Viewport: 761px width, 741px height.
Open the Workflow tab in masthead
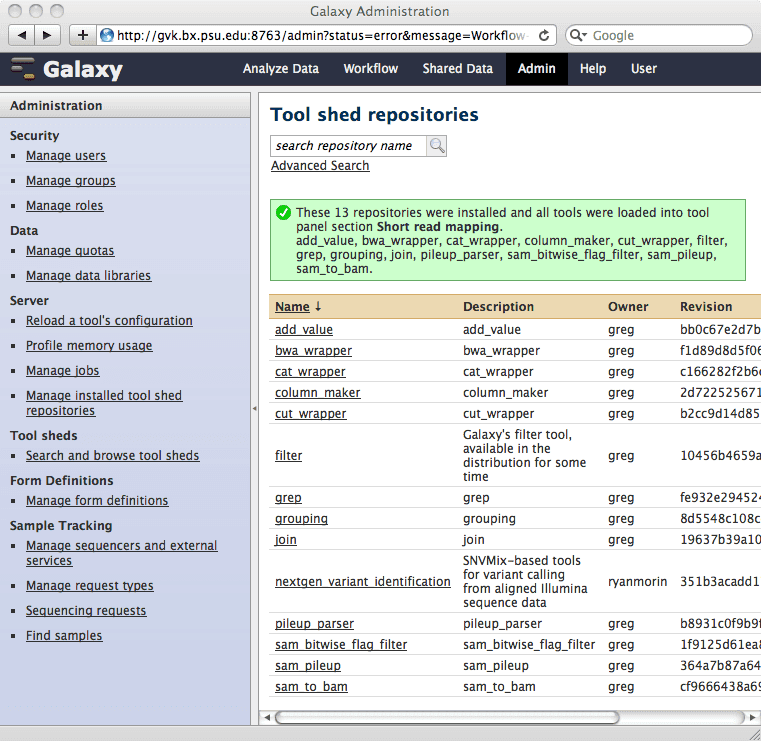(370, 69)
